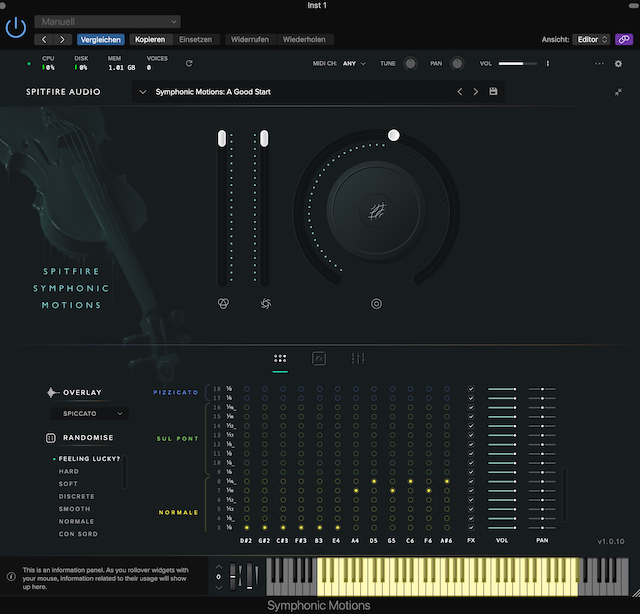Click the icon under the left vertical slider
Viewport: 640px width, 614px height.
coord(223,303)
